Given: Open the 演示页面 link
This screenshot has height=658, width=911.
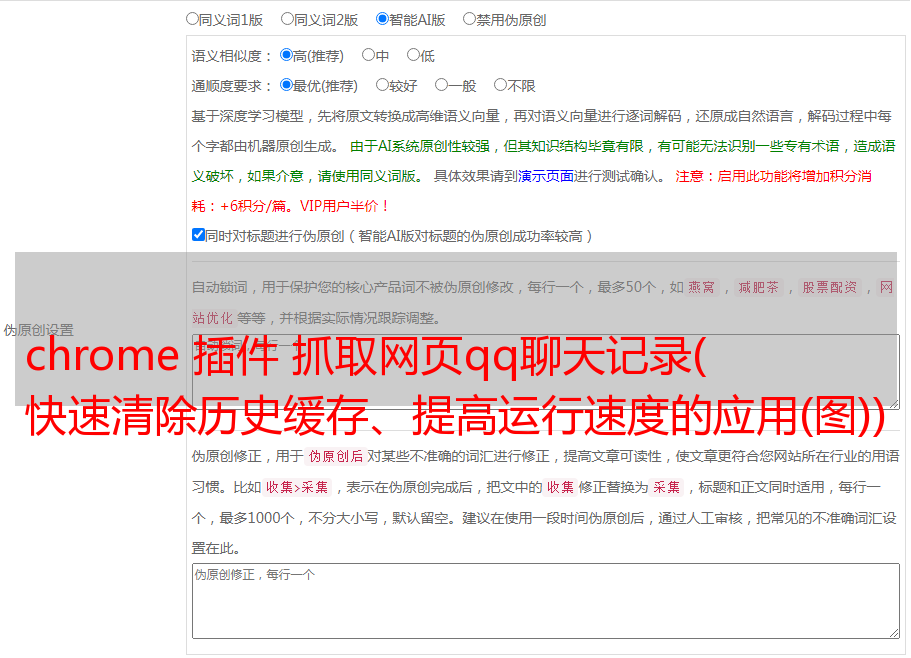Looking at the screenshot, I should tap(546, 176).
